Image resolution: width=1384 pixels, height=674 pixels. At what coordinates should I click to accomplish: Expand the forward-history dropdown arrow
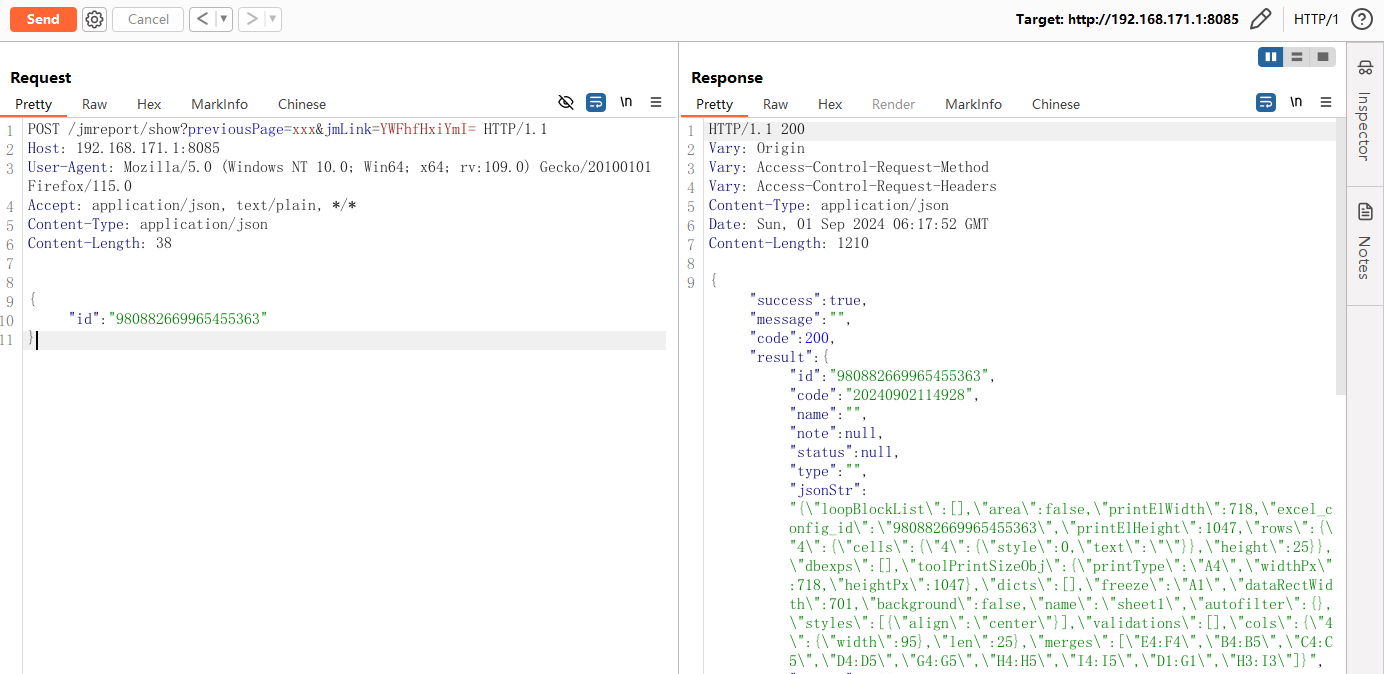pyautogui.click(x=273, y=19)
